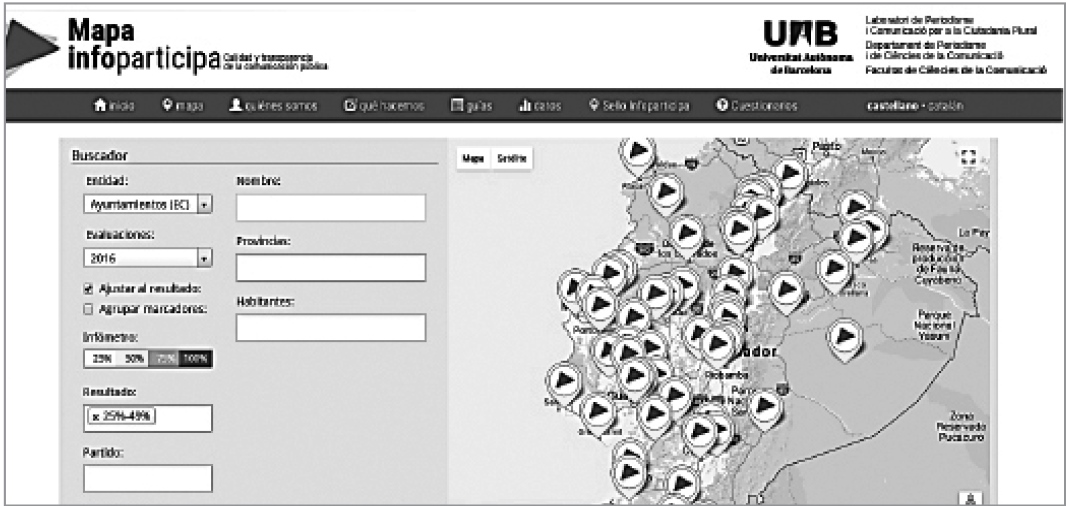Click the lone marker beside Parque Nacional Yasuní
Viewport: 1066px width, 506px height.
click(844, 338)
